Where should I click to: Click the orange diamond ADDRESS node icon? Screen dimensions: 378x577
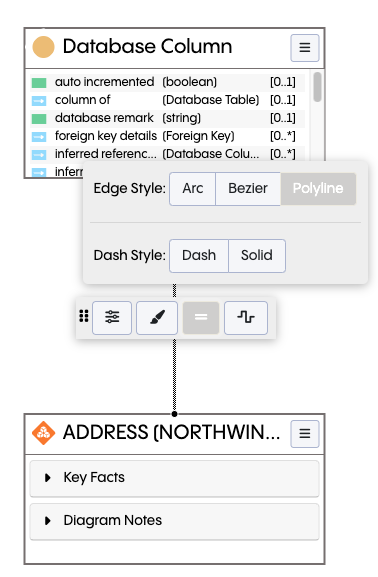pyautogui.click(x=43, y=433)
